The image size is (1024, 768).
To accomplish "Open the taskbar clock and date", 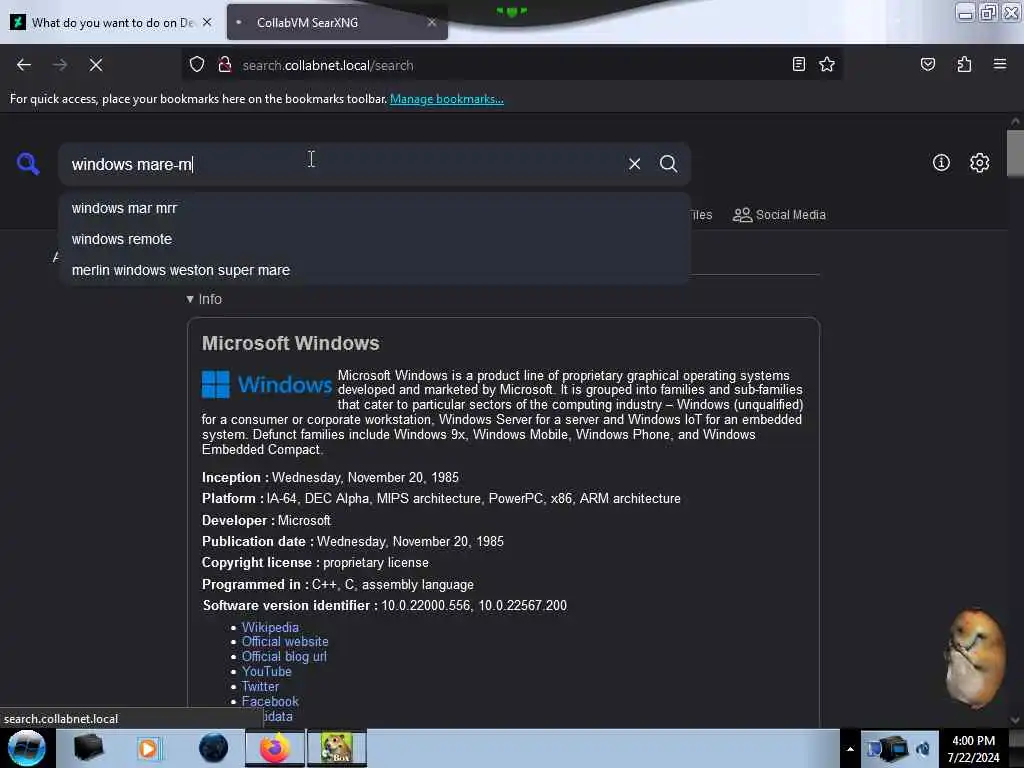I will tap(973, 748).
